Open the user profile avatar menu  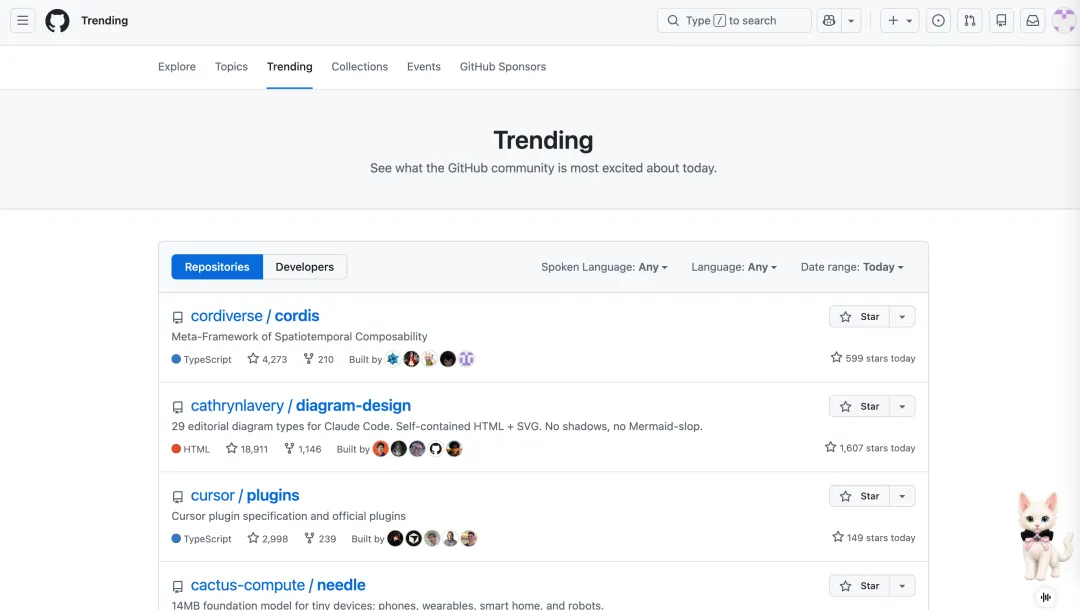pos(1065,21)
